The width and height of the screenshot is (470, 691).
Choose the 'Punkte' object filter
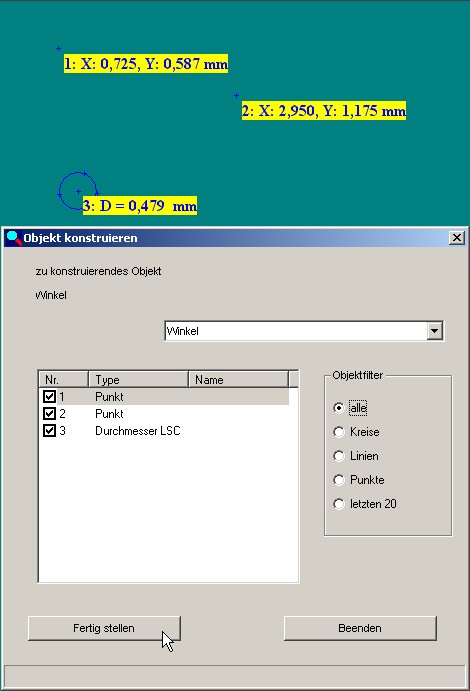pyautogui.click(x=339, y=480)
